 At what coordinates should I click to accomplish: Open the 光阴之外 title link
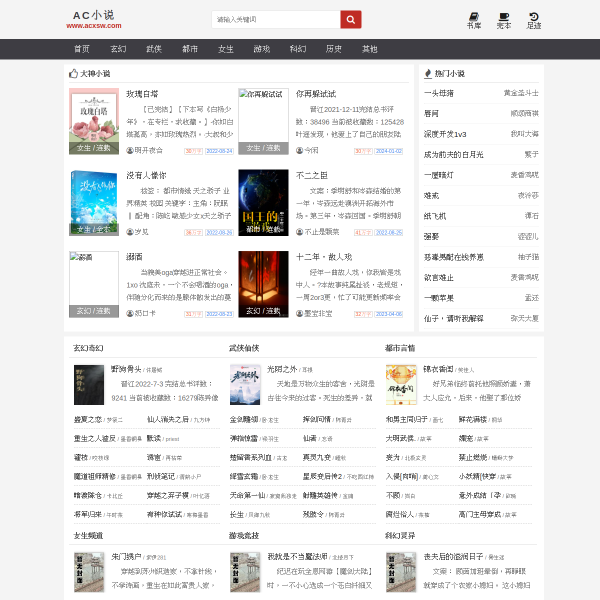pos(282,369)
